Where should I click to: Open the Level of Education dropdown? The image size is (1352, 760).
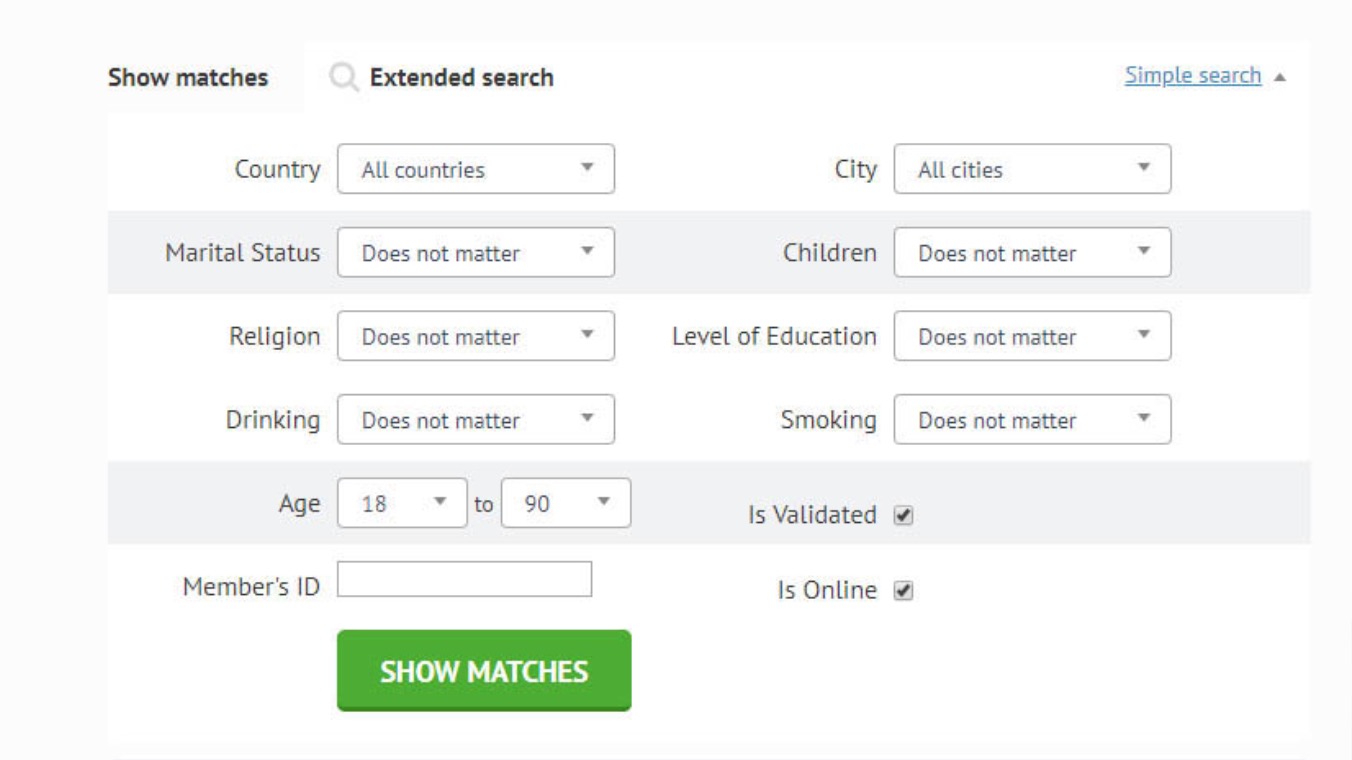1032,336
